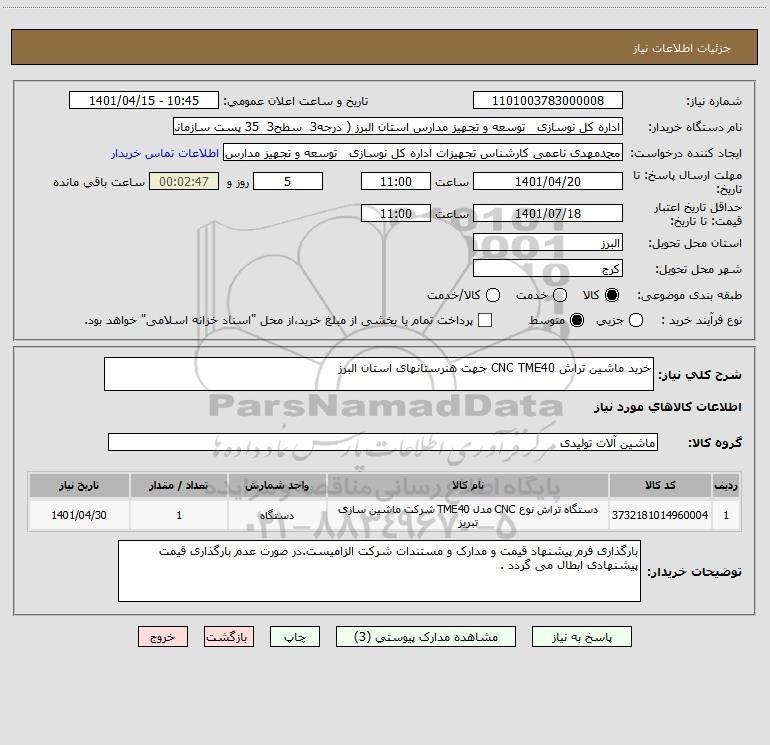Click the نام کالا column header

tap(468, 485)
